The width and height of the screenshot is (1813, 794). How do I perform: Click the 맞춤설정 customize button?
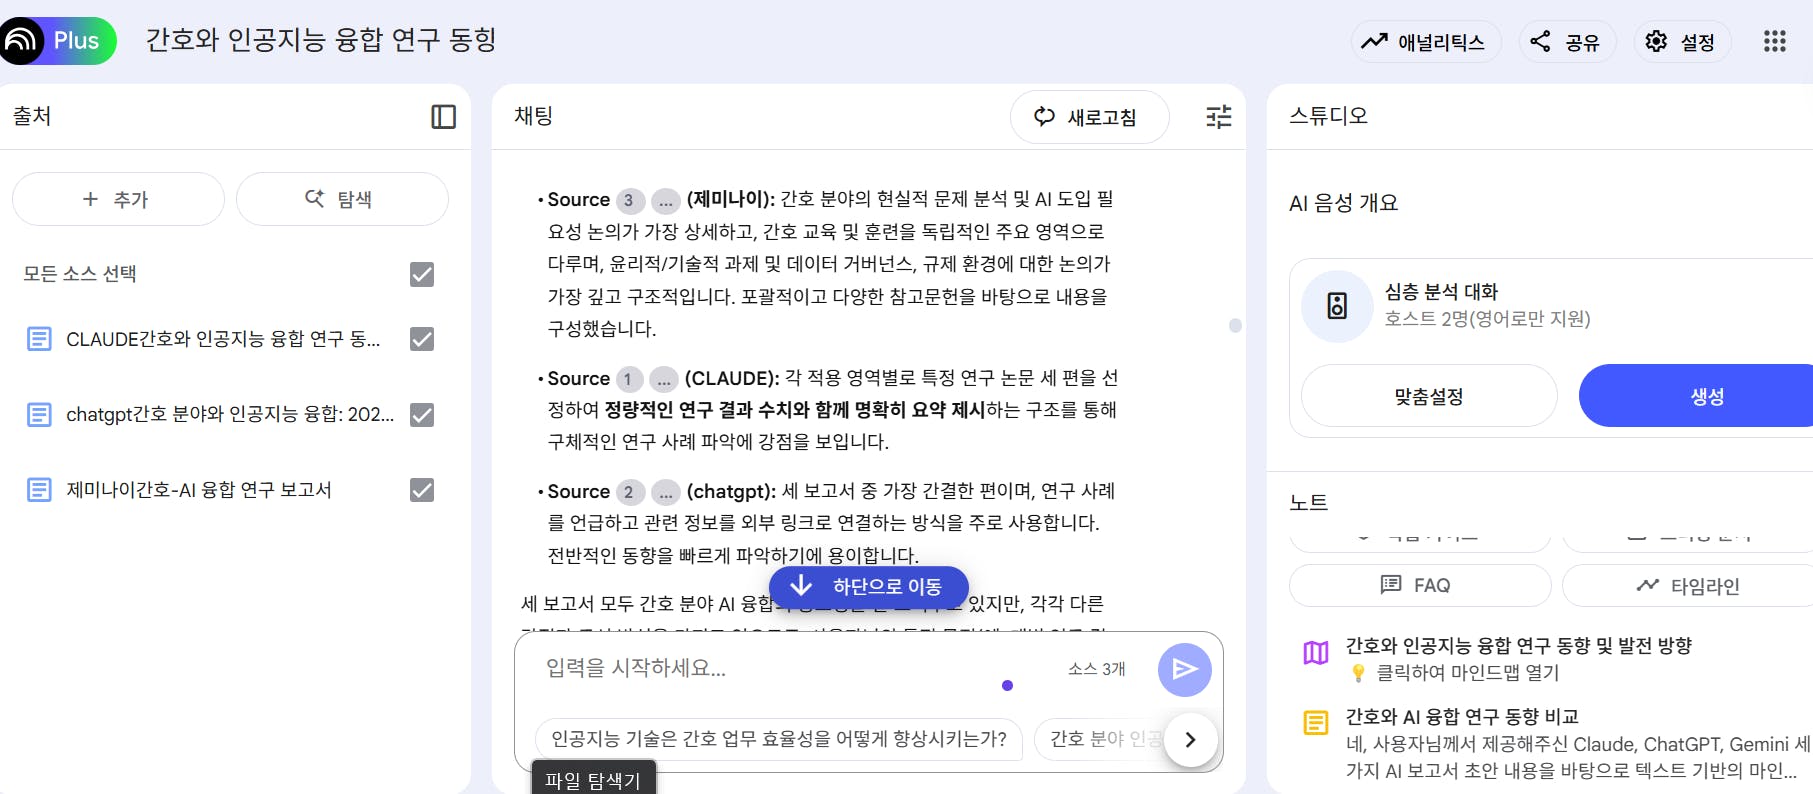[x=1429, y=396]
